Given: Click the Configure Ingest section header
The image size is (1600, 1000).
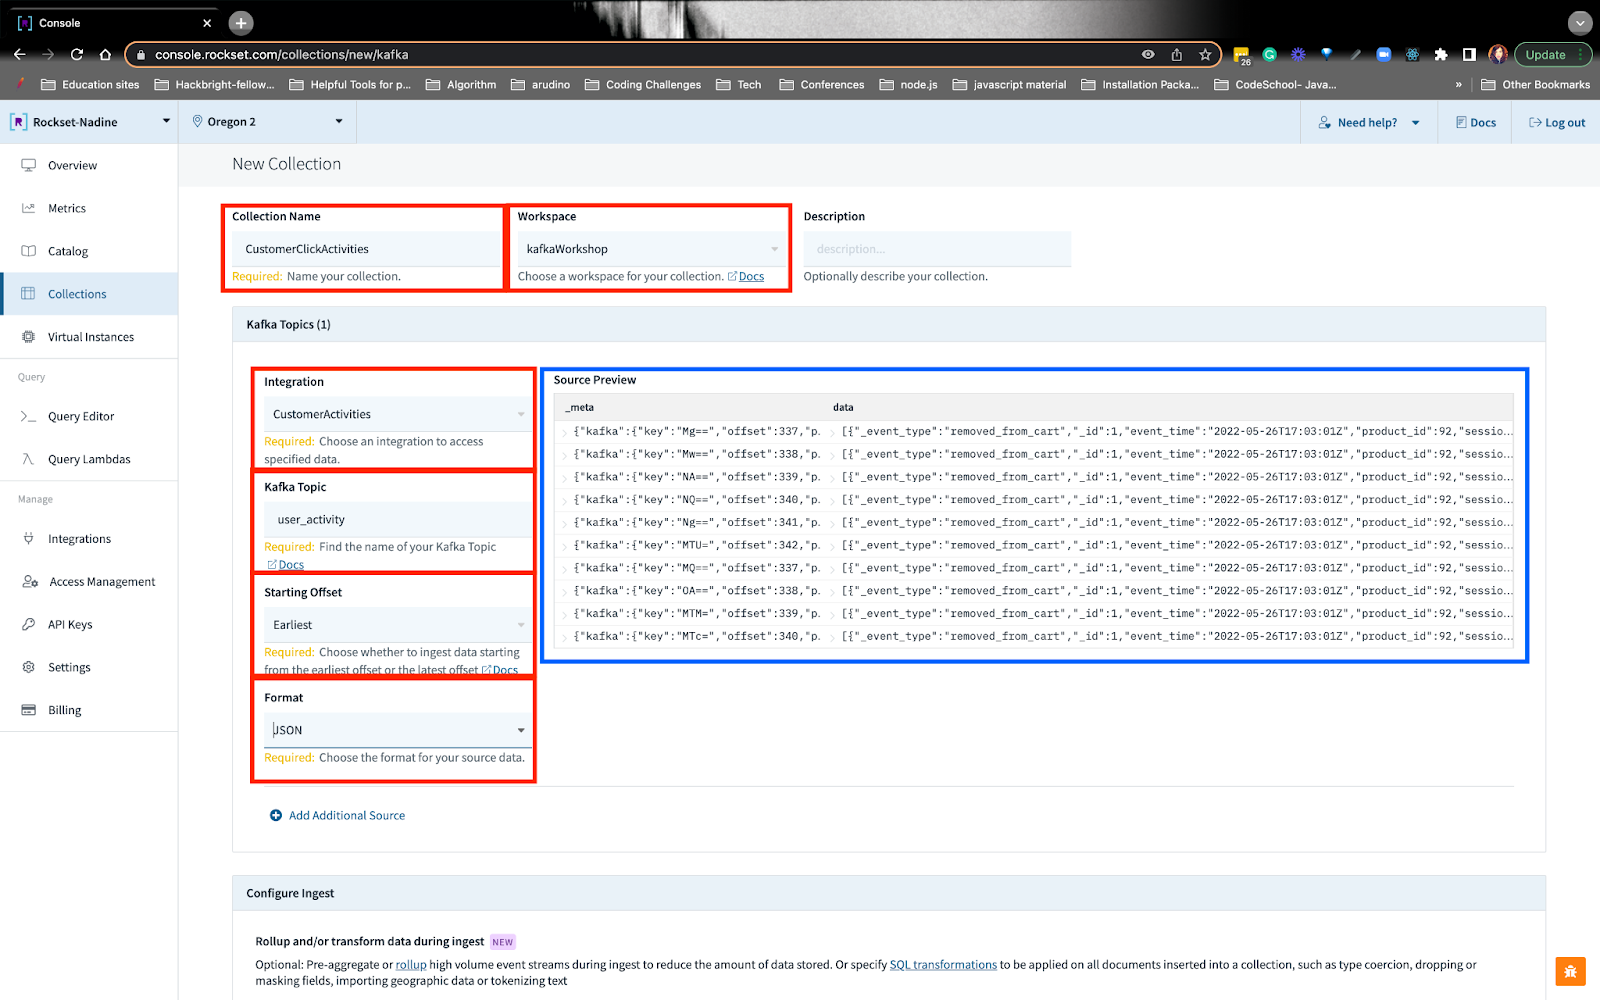Looking at the screenshot, I should (x=889, y=893).
